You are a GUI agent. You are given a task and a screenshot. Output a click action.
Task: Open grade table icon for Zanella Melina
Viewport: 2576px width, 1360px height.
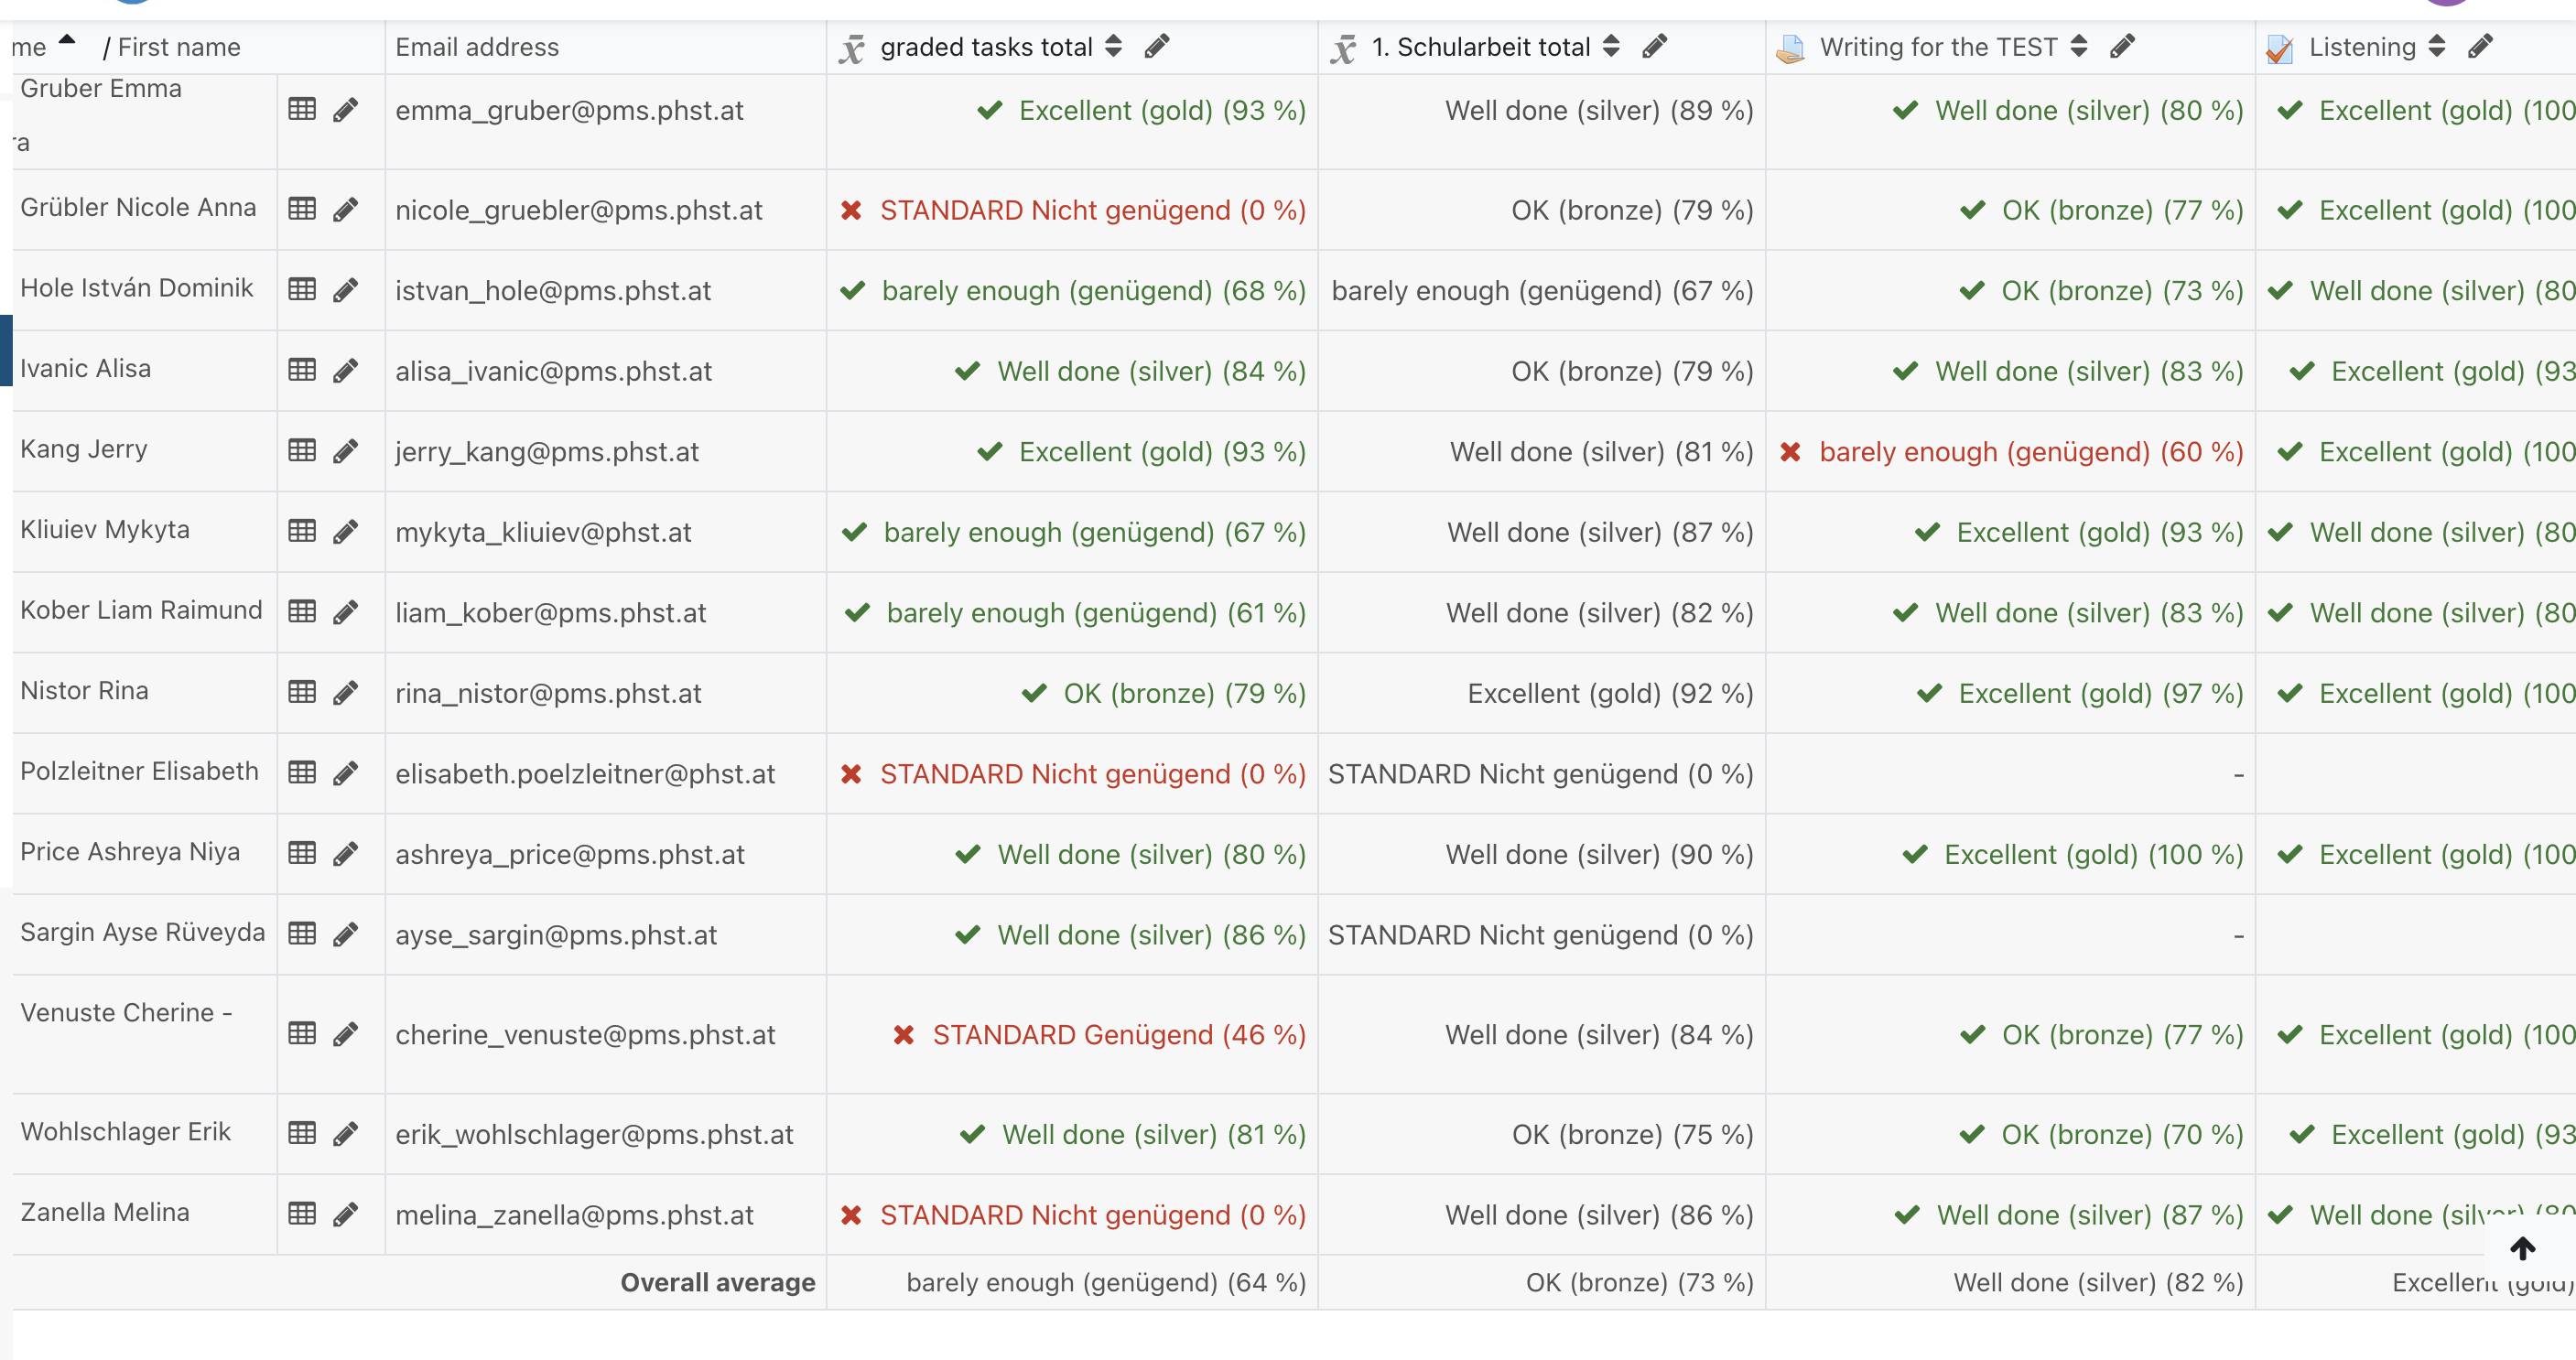click(x=302, y=1213)
